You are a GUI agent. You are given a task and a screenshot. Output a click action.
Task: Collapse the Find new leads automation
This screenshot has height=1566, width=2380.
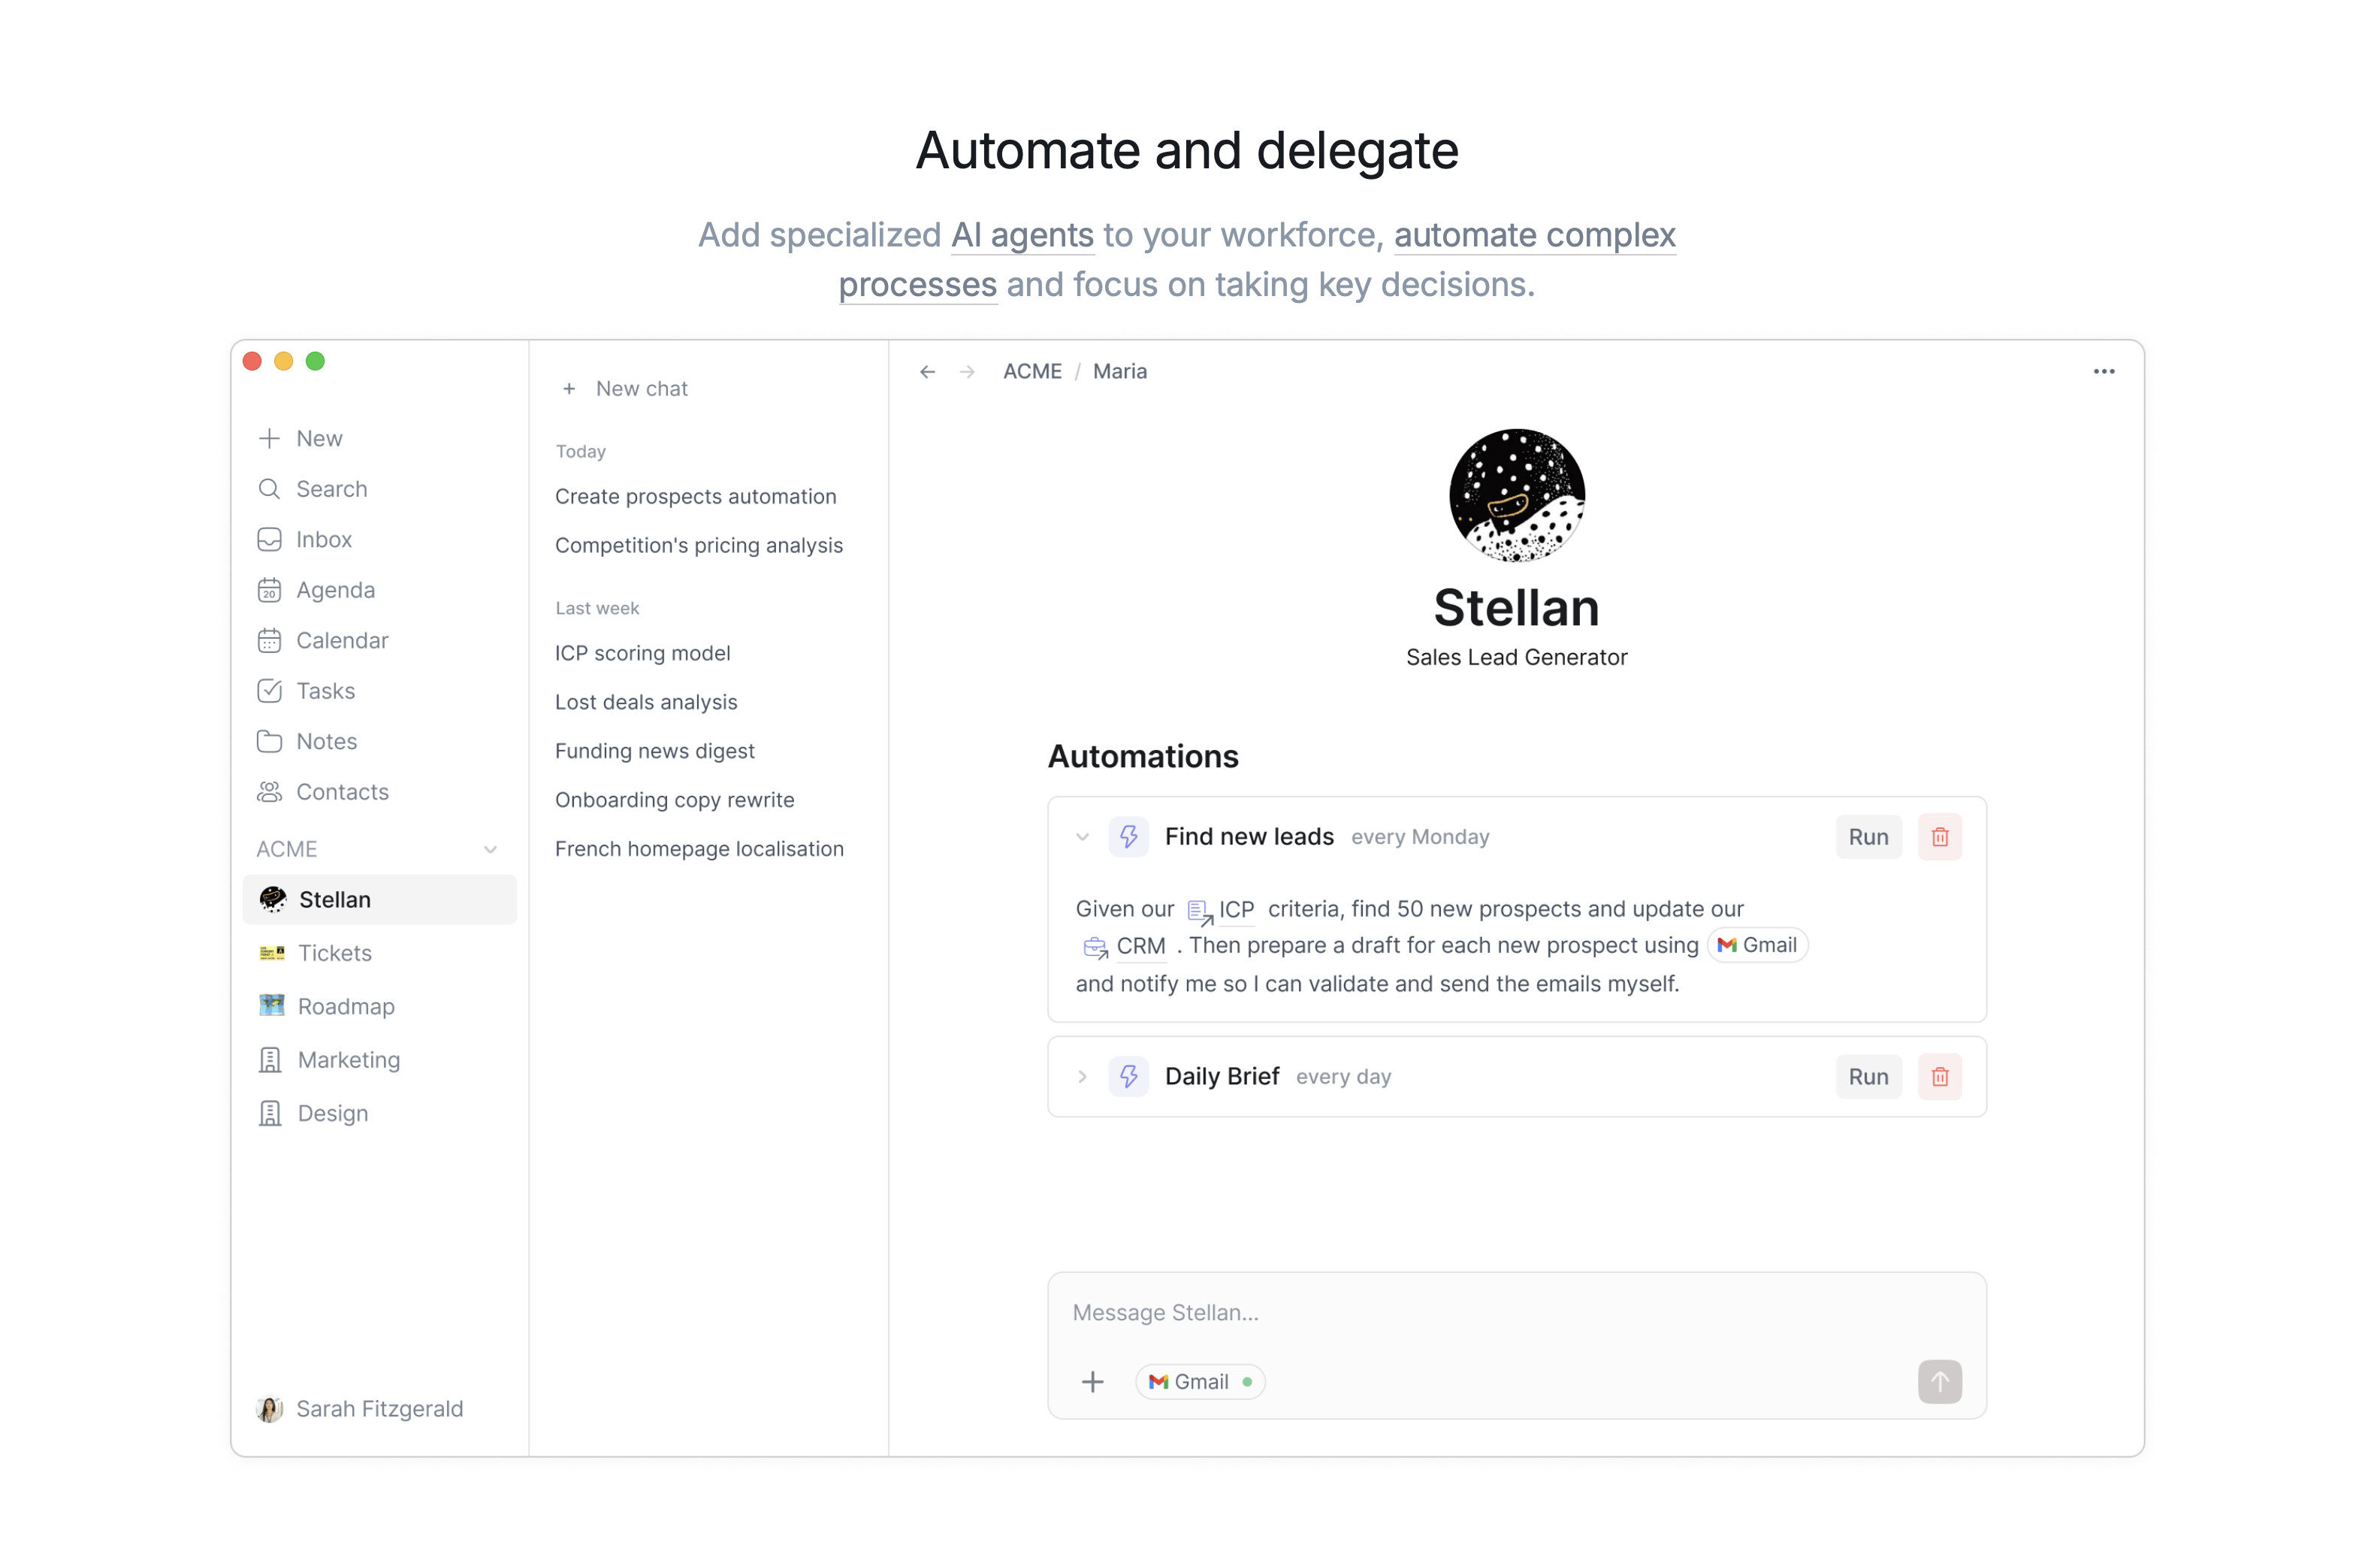(x=1082, y=837)
